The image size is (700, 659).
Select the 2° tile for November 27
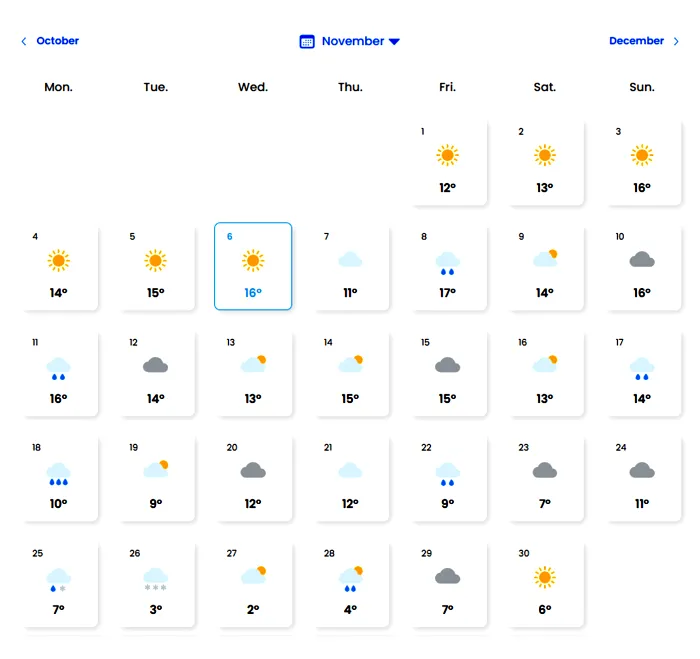point(253,584)
